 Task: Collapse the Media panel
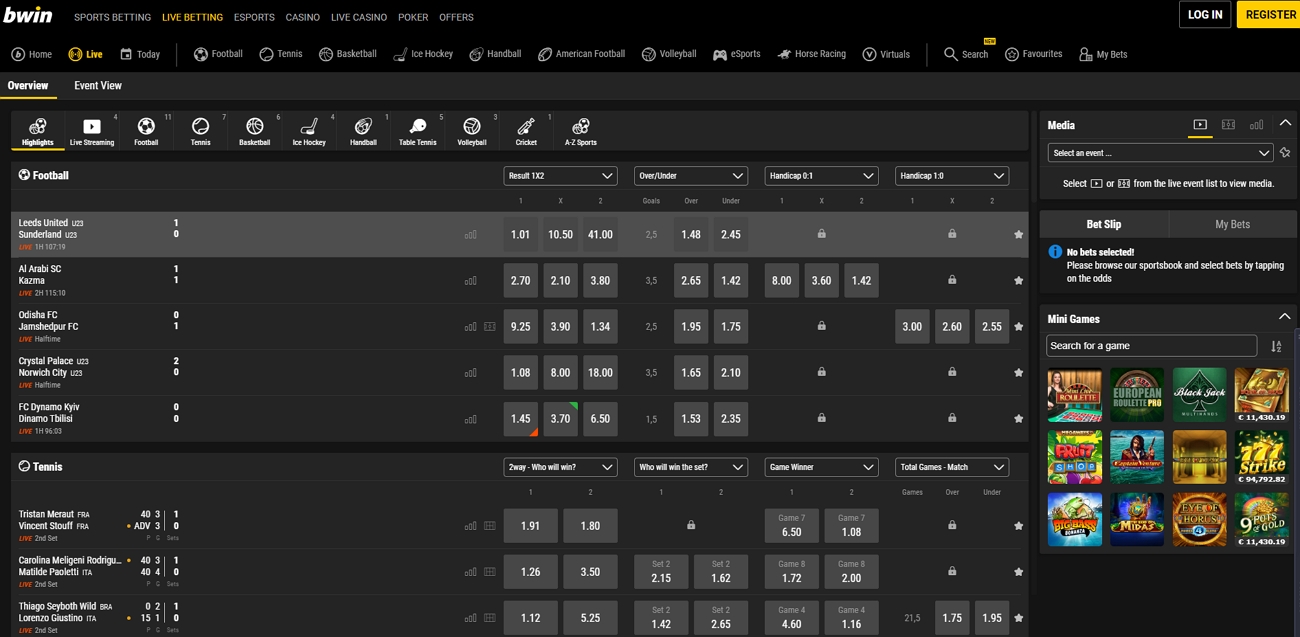pos(1285,124)
